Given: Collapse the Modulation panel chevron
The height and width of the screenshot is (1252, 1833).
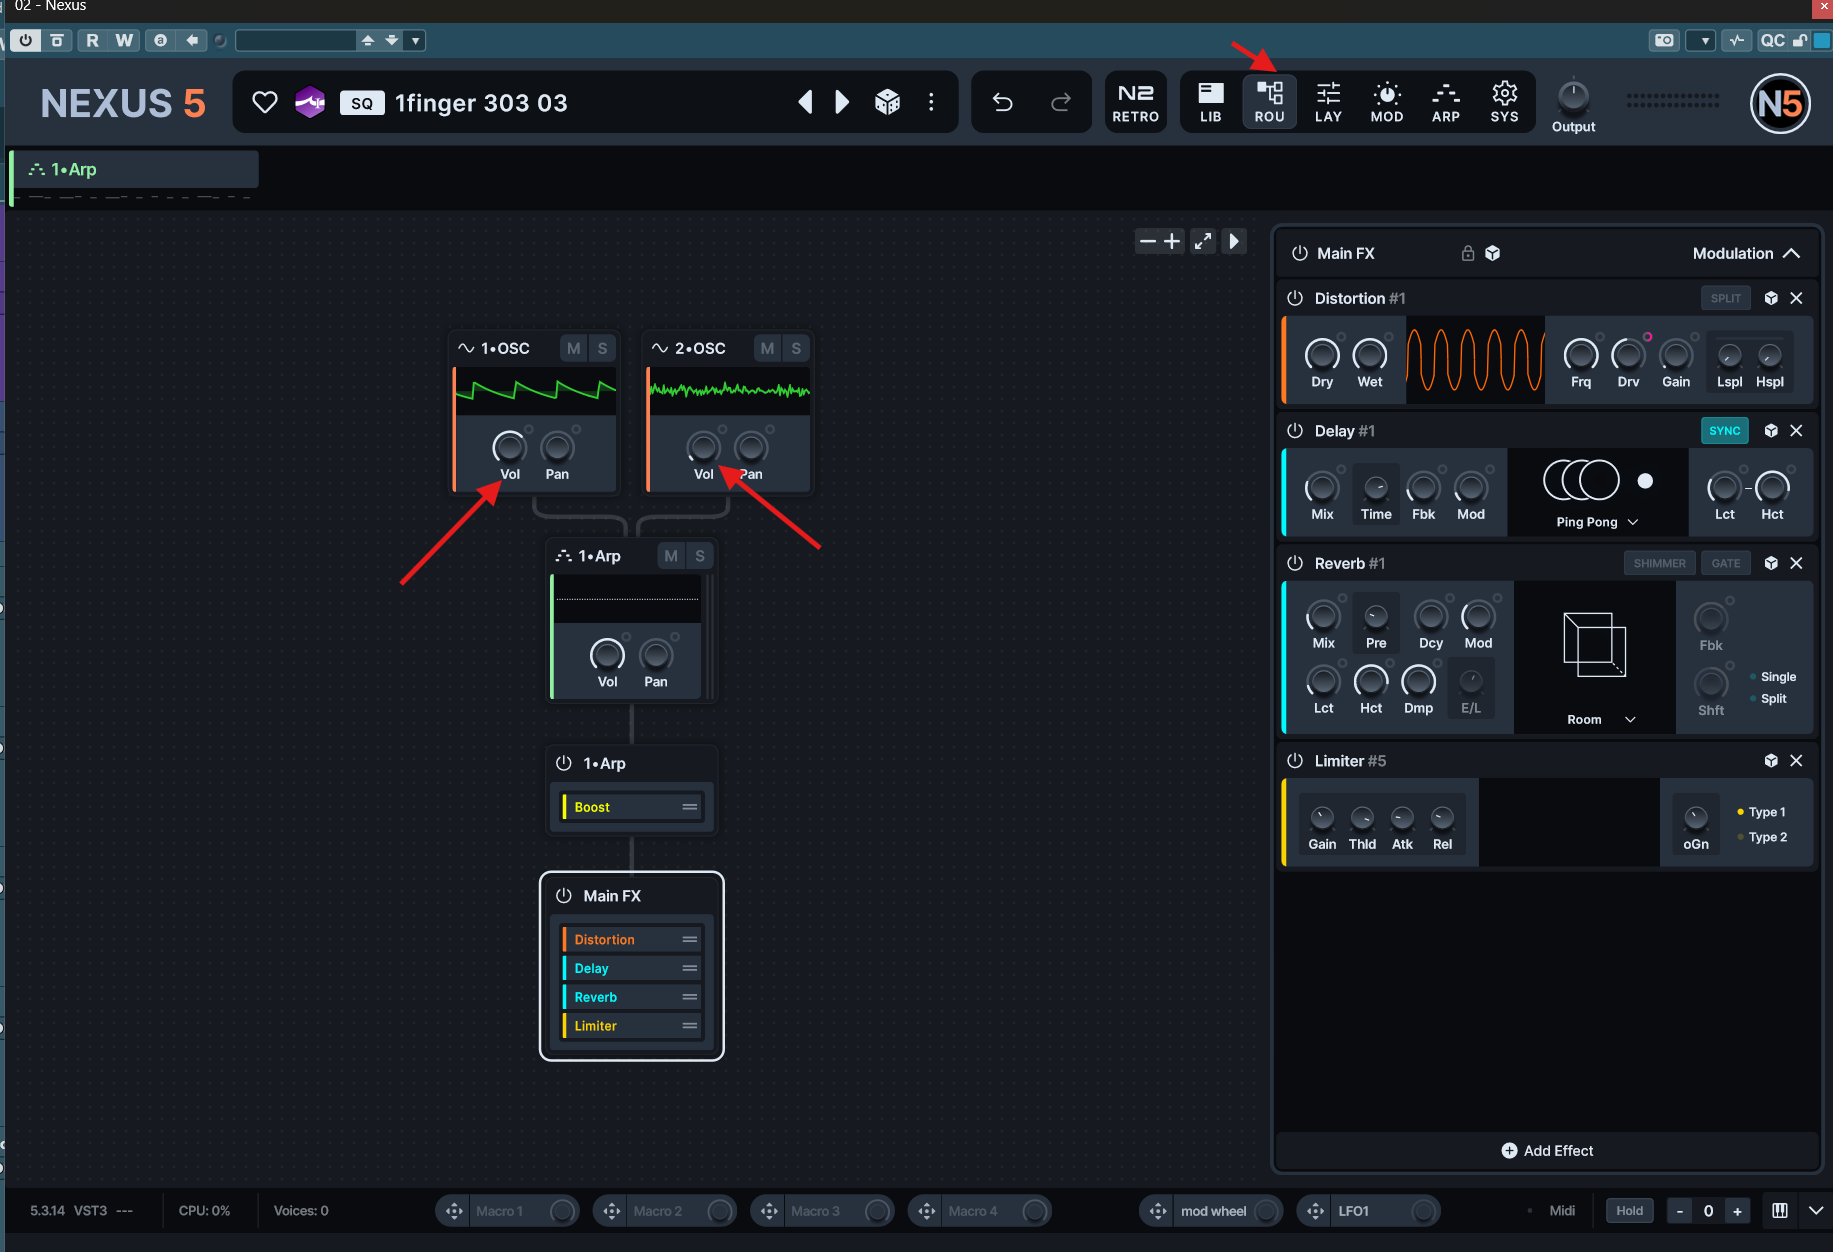Looking at the screenshot, I should pyautogui.click(x=1791, y=254).
